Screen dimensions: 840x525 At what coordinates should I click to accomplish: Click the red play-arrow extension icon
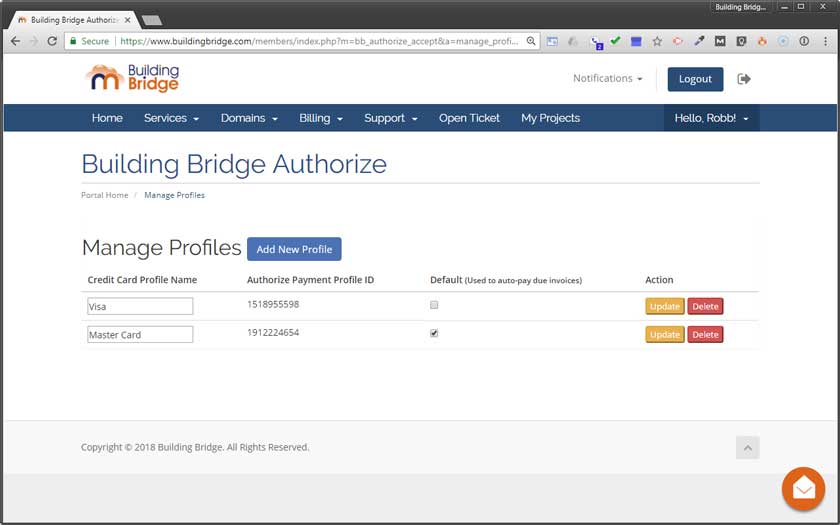tap(678, 41)
